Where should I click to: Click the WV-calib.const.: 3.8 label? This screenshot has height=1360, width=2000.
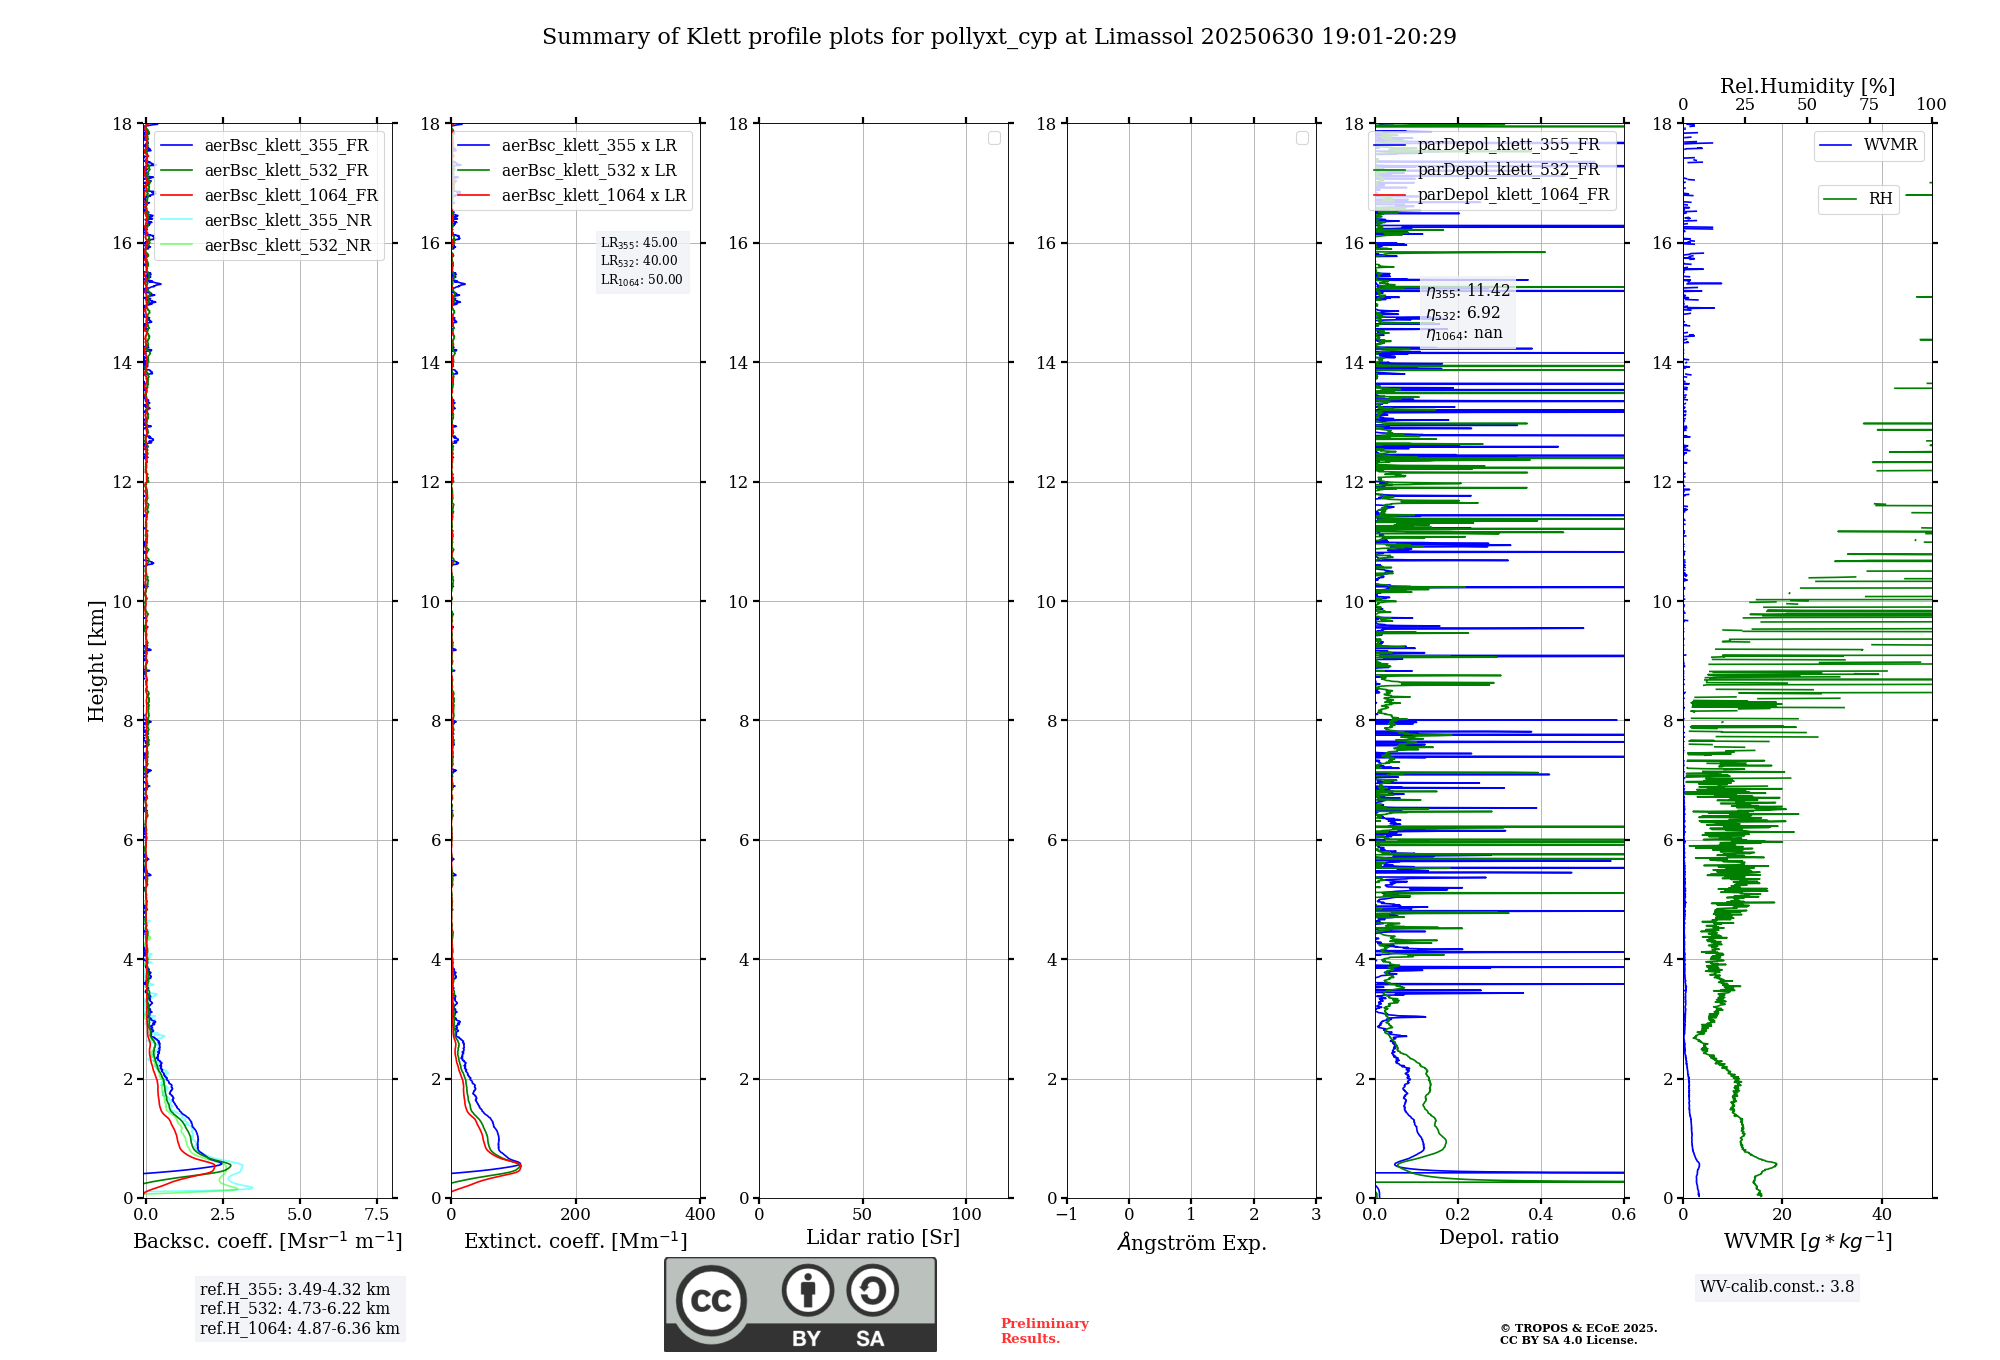coord(1777,1287)
